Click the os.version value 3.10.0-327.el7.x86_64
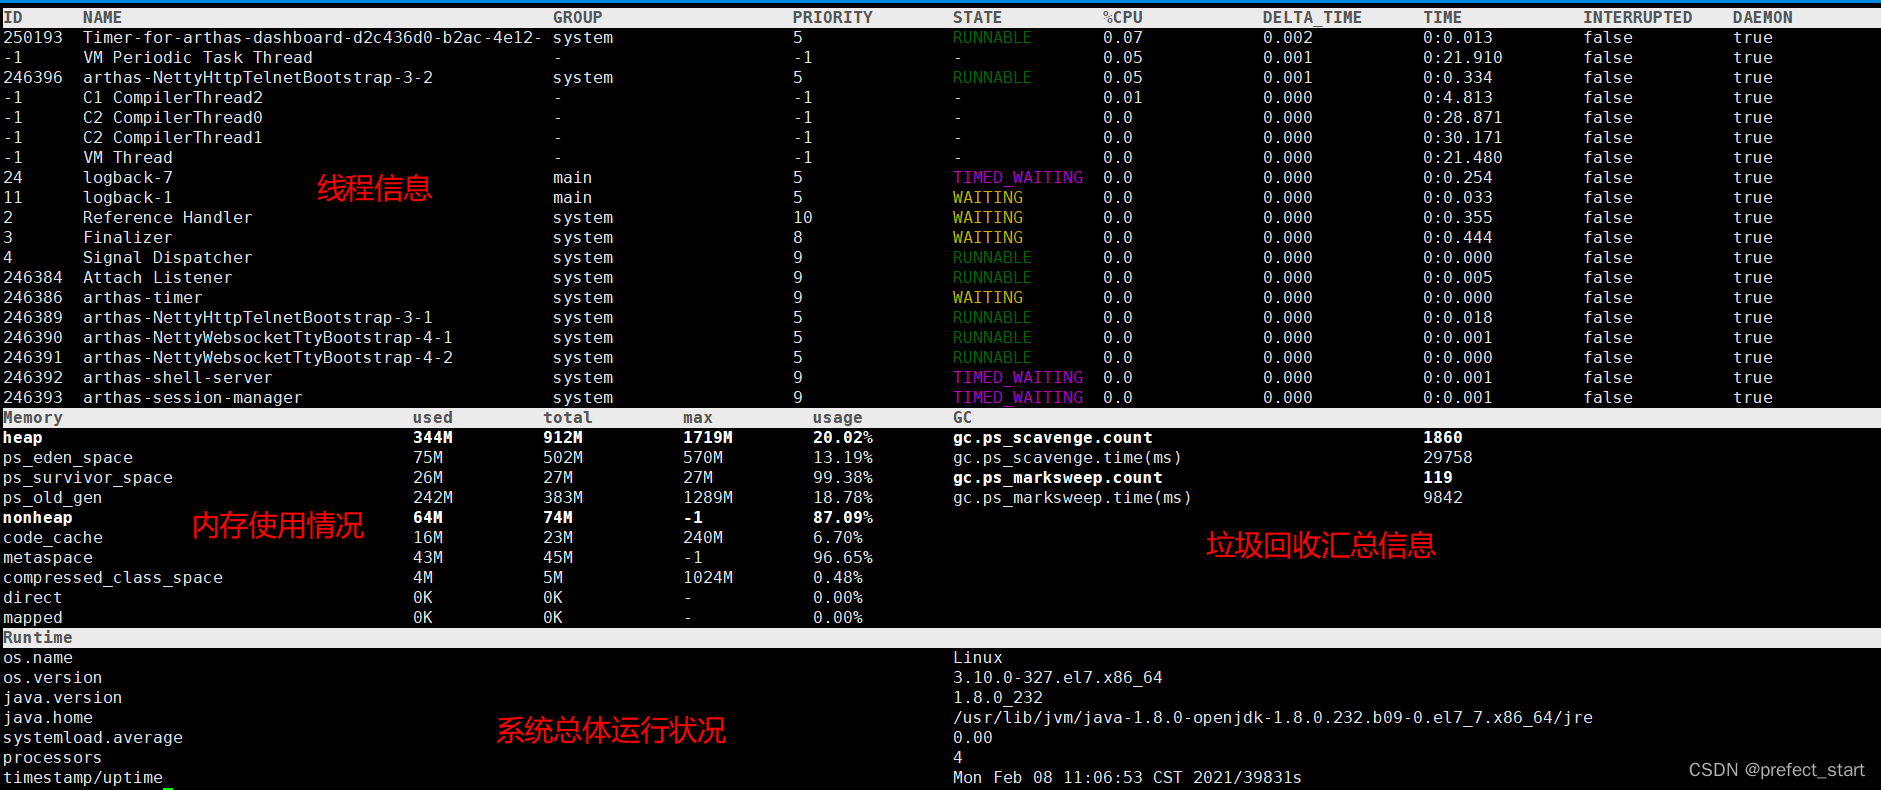Screen dimensions: 1881x790 [x=1058, y=678]
